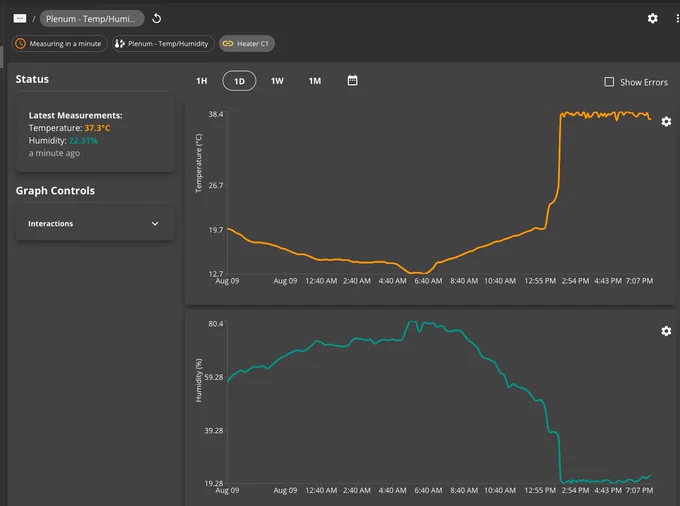Open the vertical dots overflow menu
Image resolution: width=680 pixels, height=506 pixels.
tap(677, 18)
